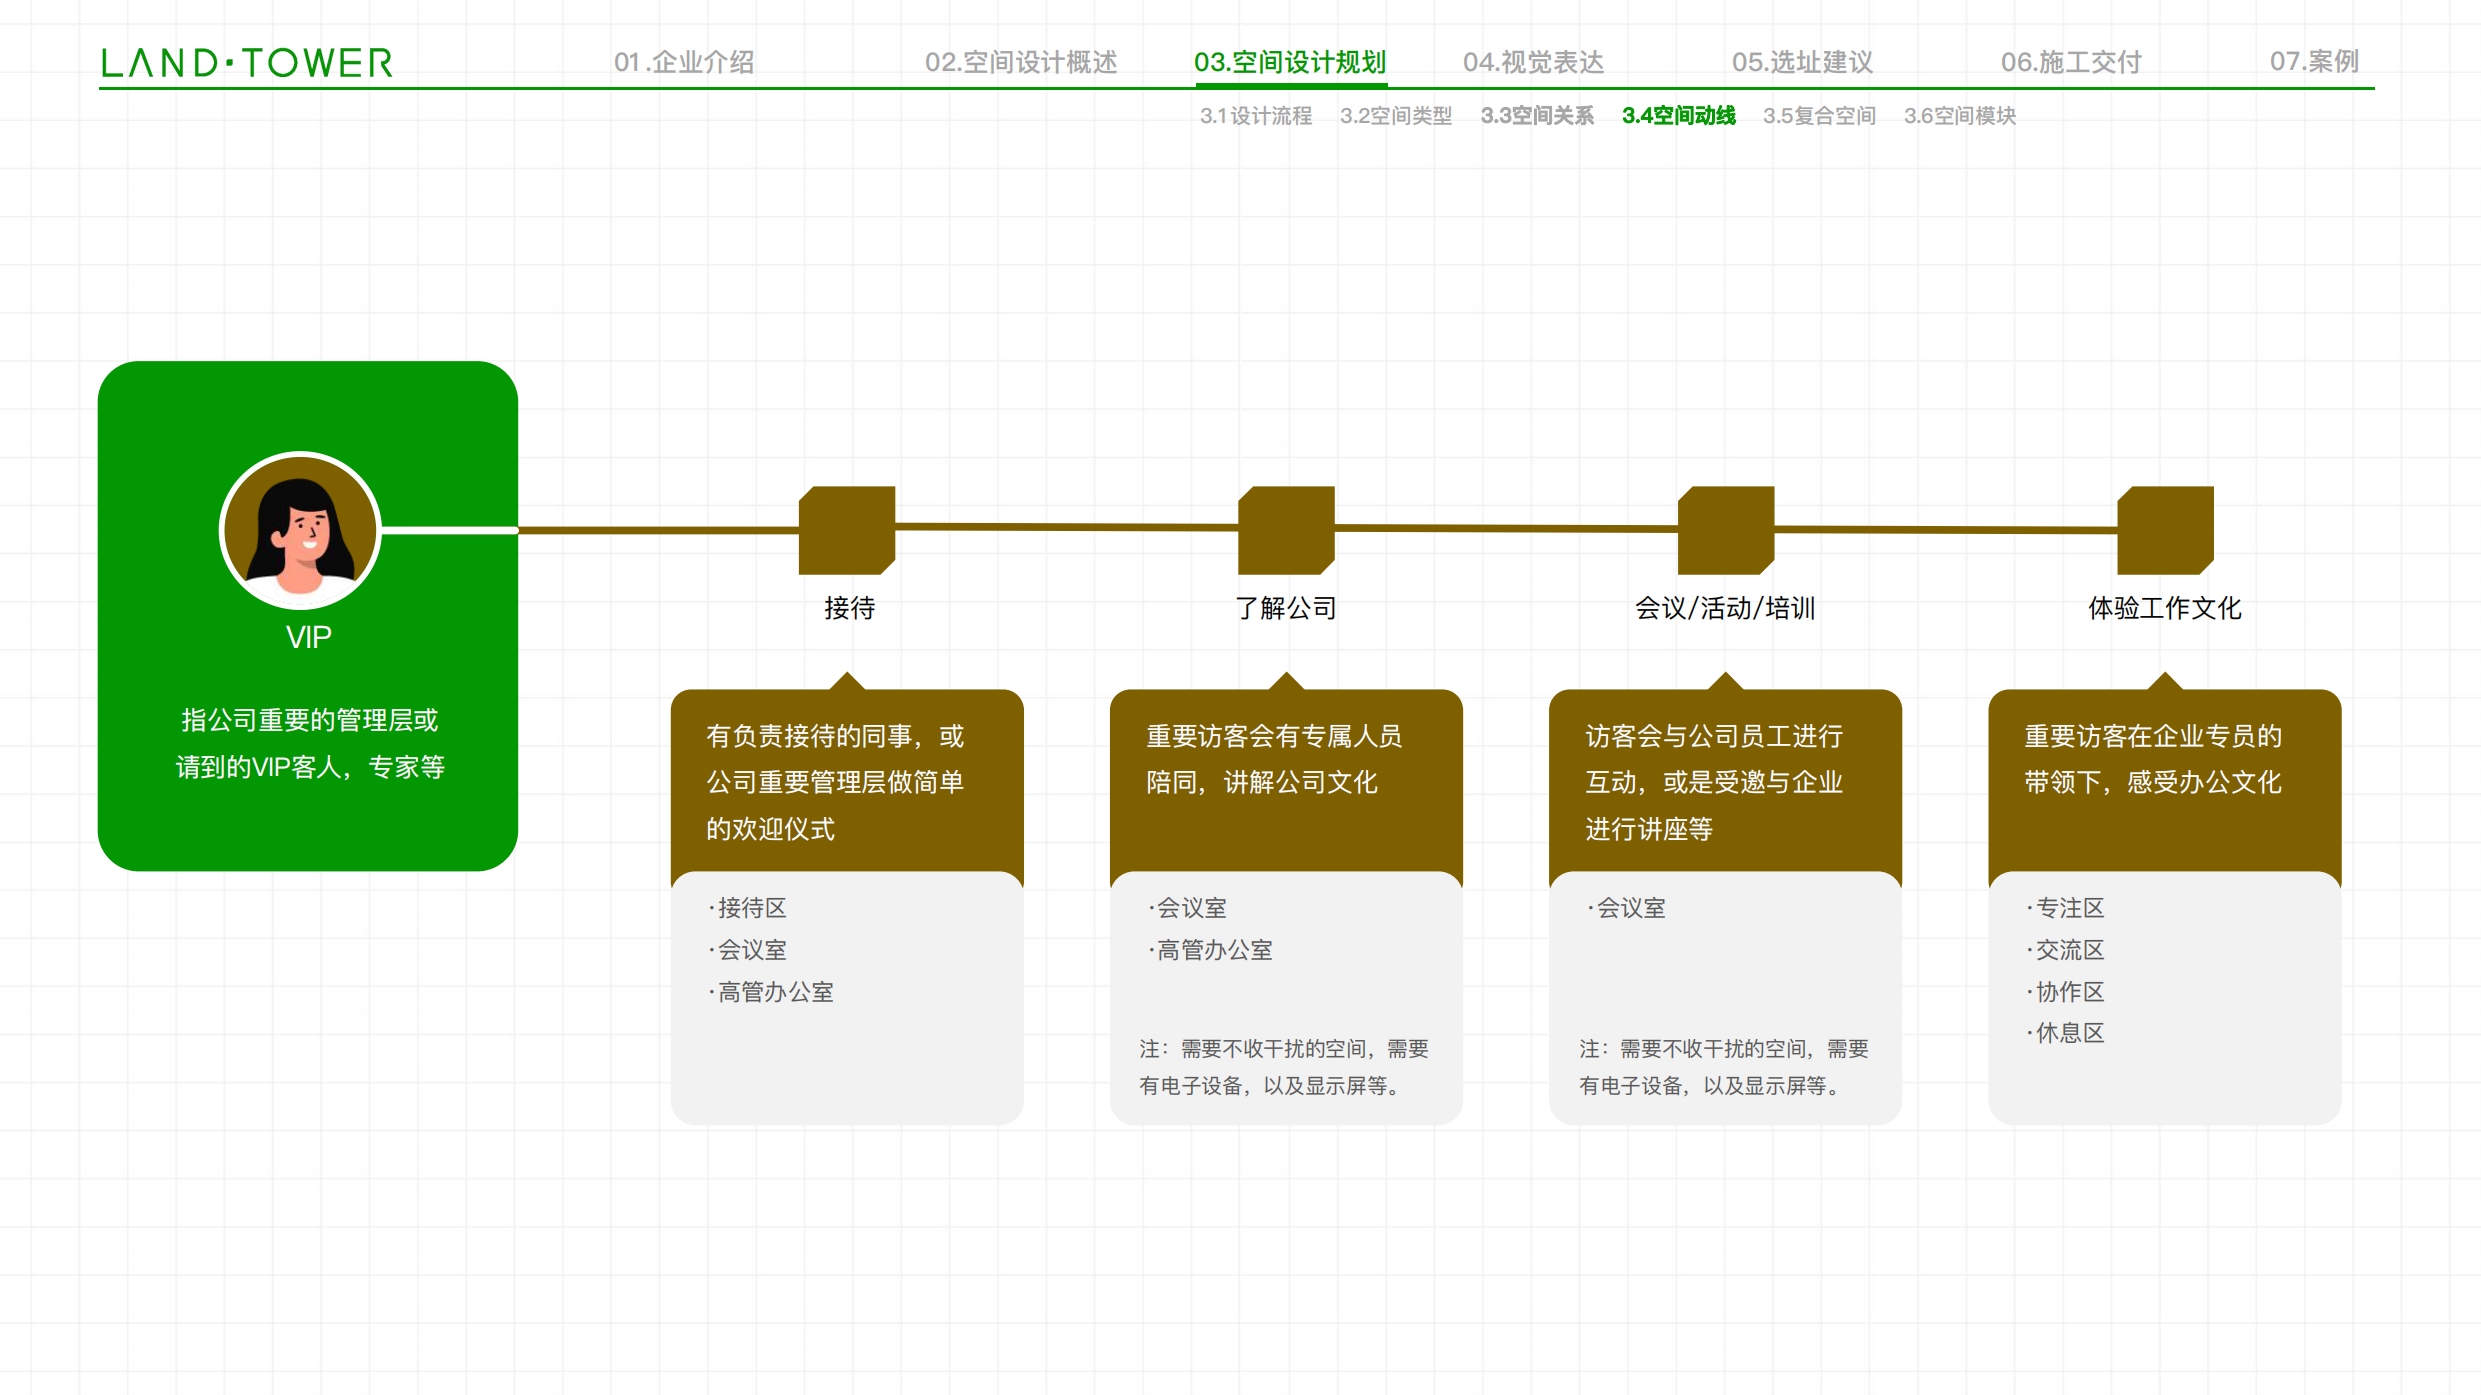
Task: Click the brown node above 了解公司
Action: 1286,530
